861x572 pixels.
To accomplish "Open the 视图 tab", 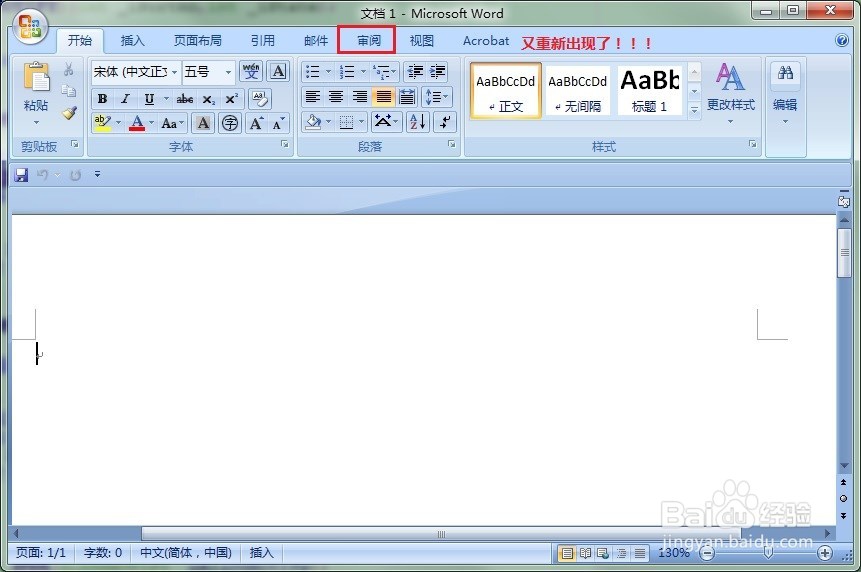I will point(422,41).
